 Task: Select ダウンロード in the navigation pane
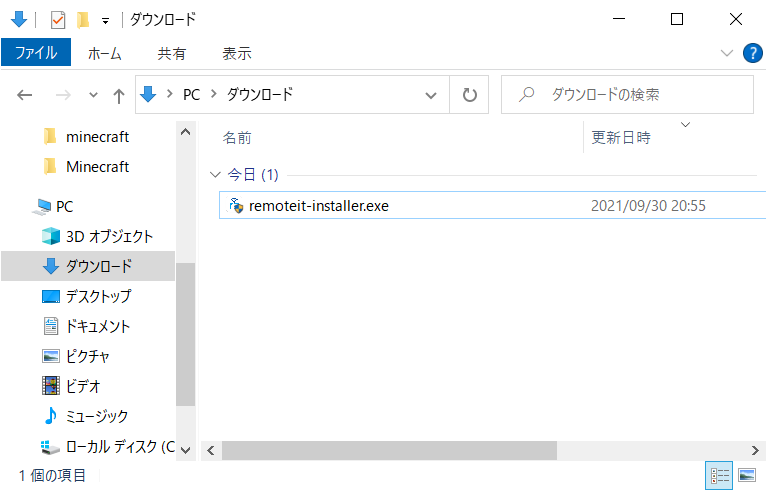click(88, 266)
